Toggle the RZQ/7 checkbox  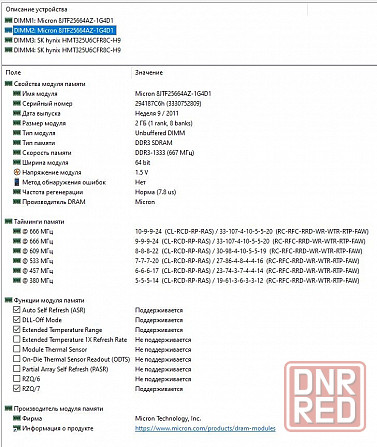pos(17,388)
